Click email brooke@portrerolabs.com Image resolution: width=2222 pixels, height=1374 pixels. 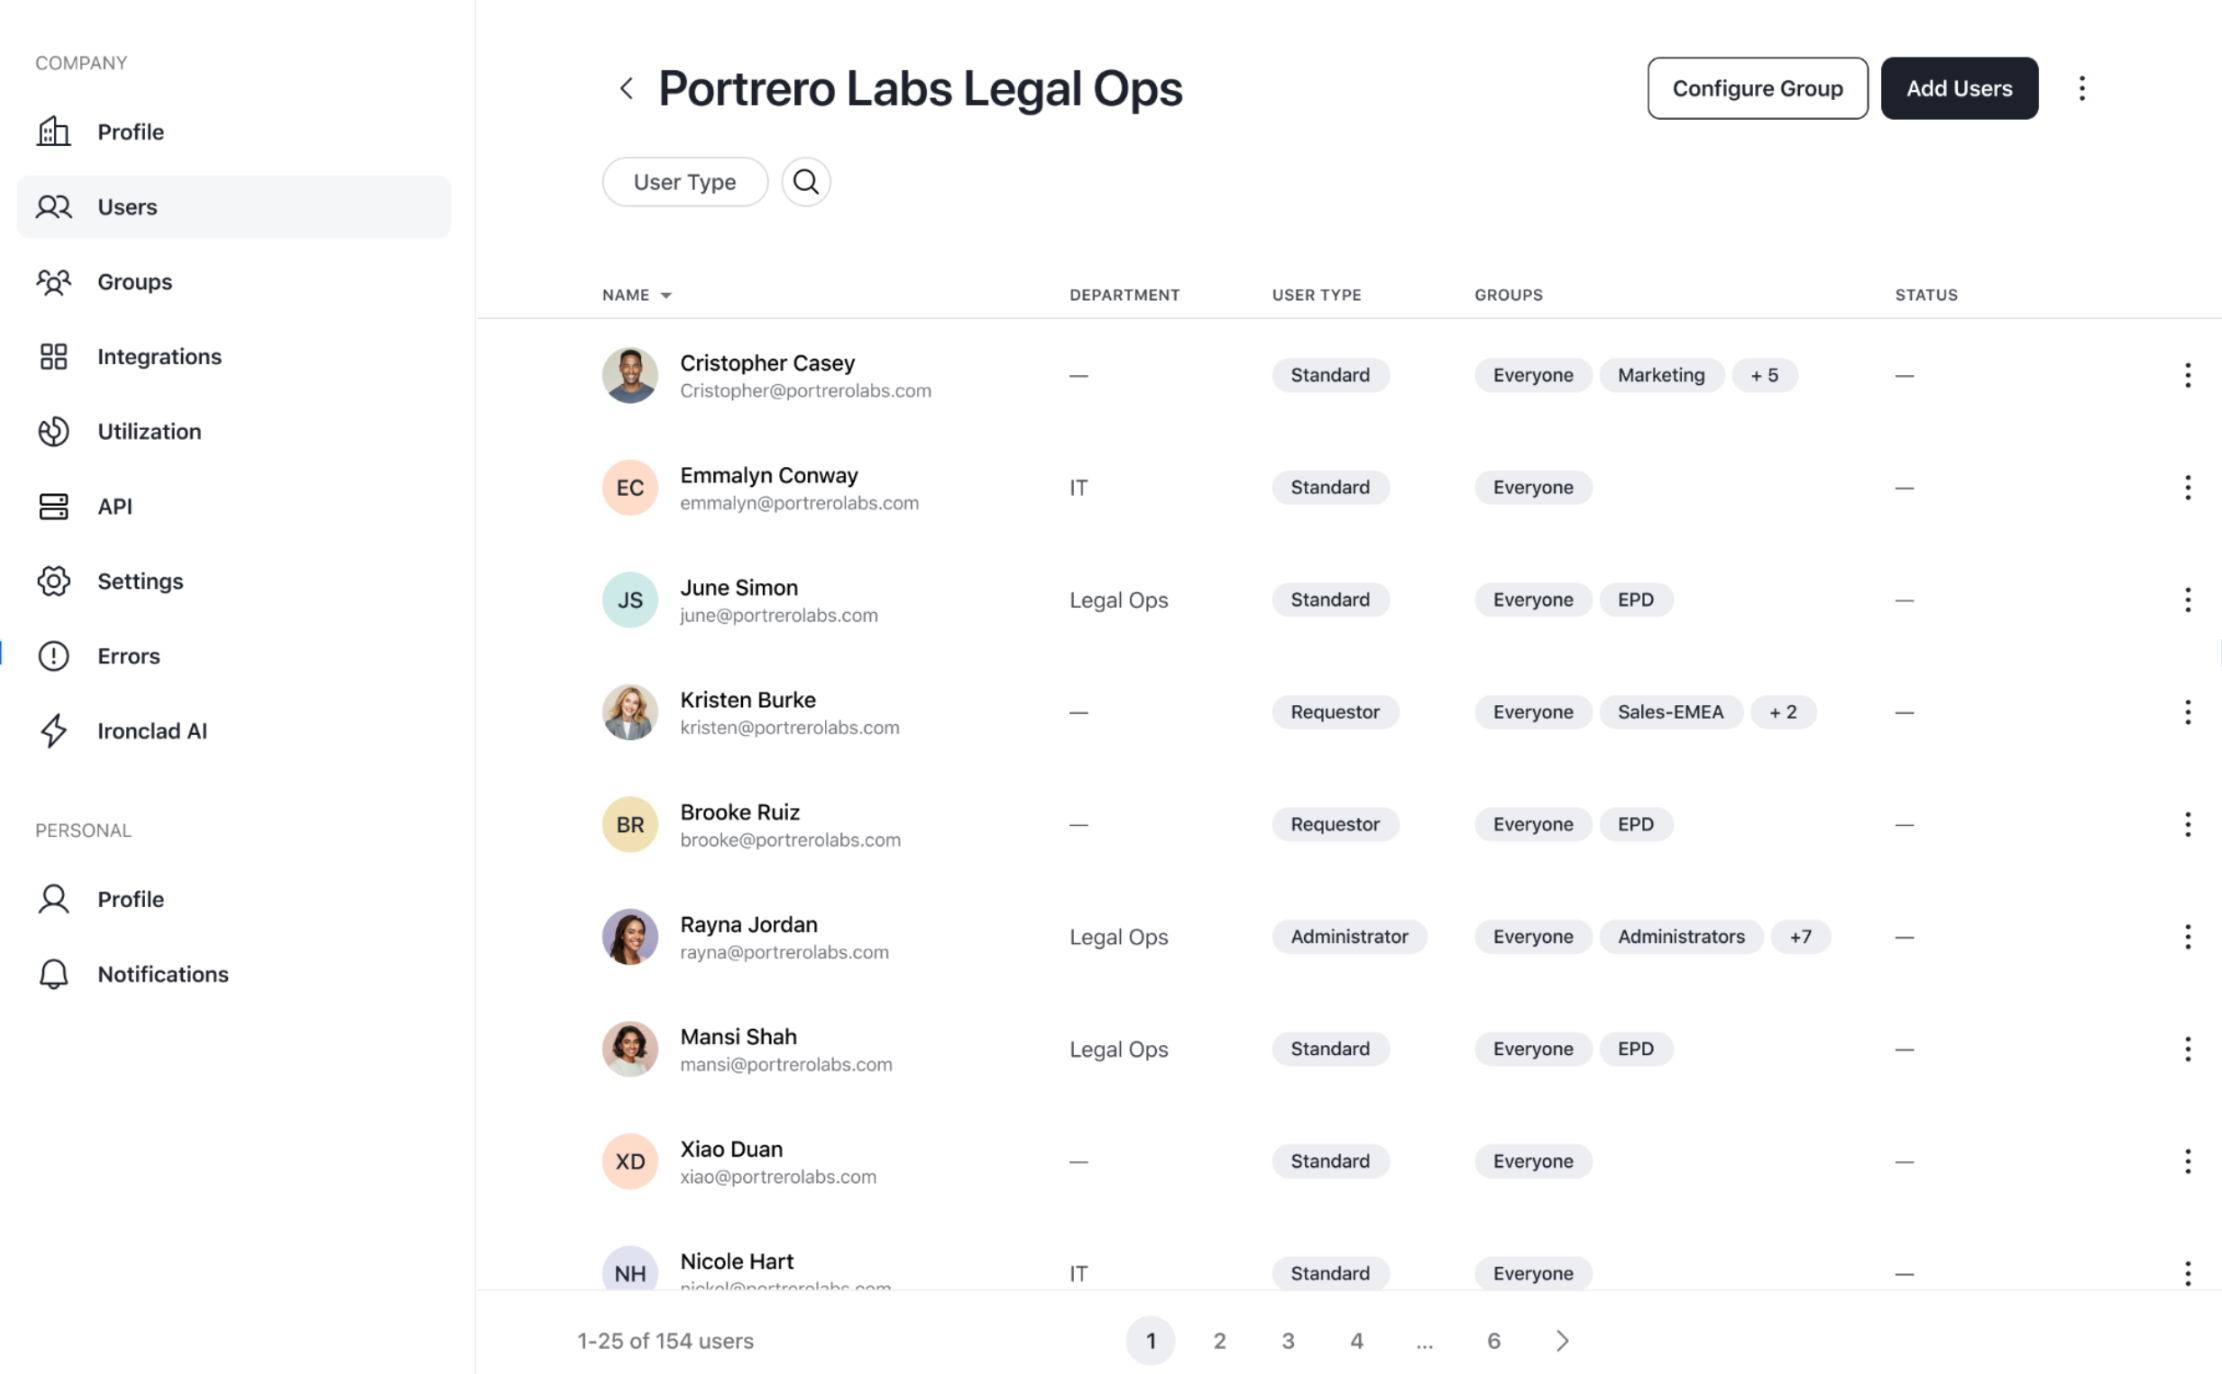(x=790, y=840)
